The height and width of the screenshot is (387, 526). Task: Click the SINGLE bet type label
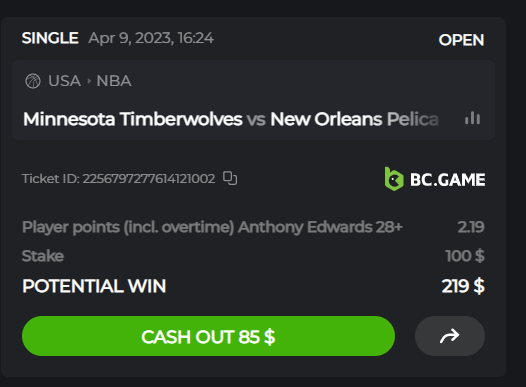(x=50, y=38)
